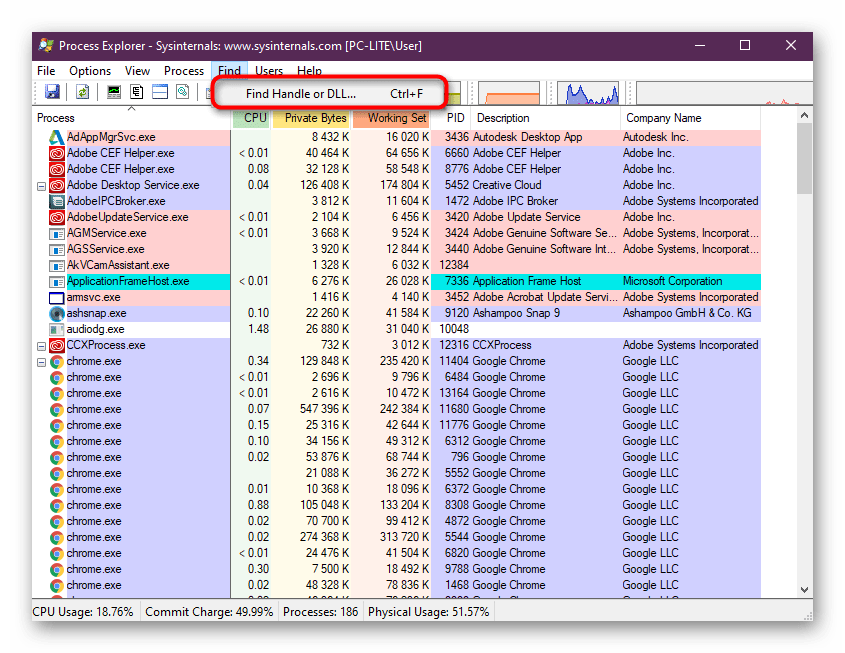This screenshot has height=653, width=845.
Task: Click the blue CPU usage history graph
Action: point(588,93)
